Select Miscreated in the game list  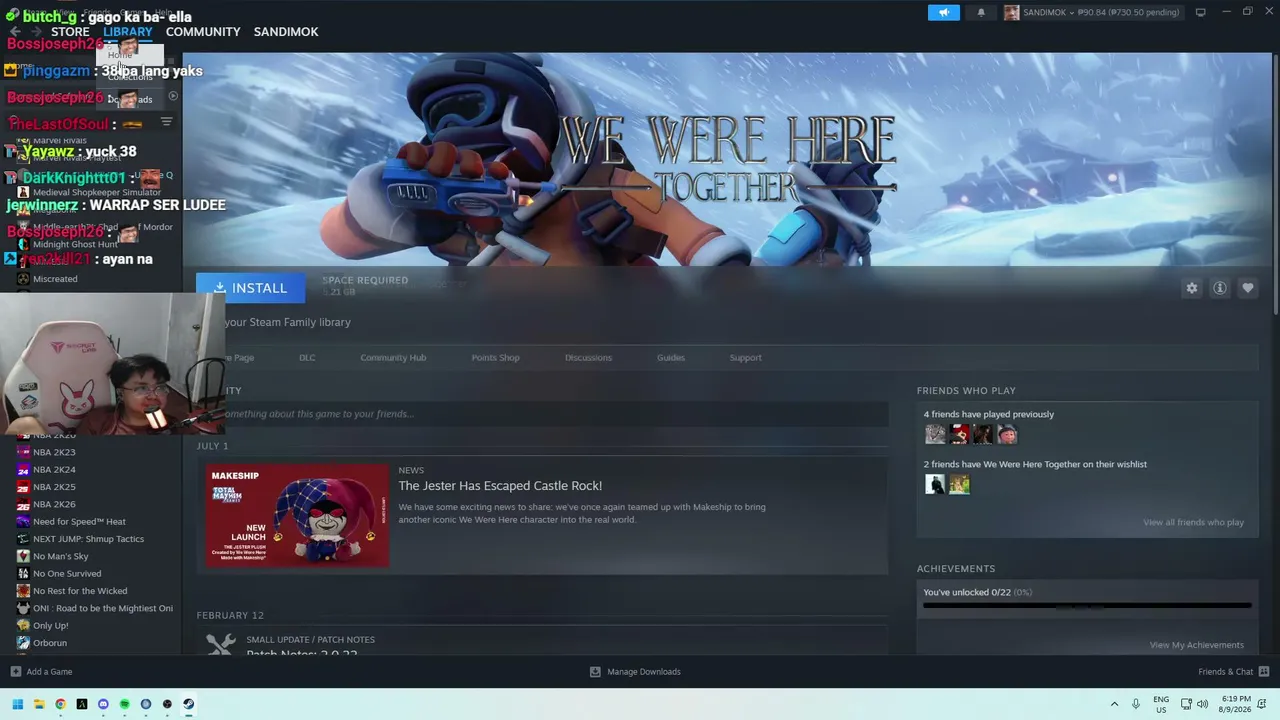coord(55,279)
